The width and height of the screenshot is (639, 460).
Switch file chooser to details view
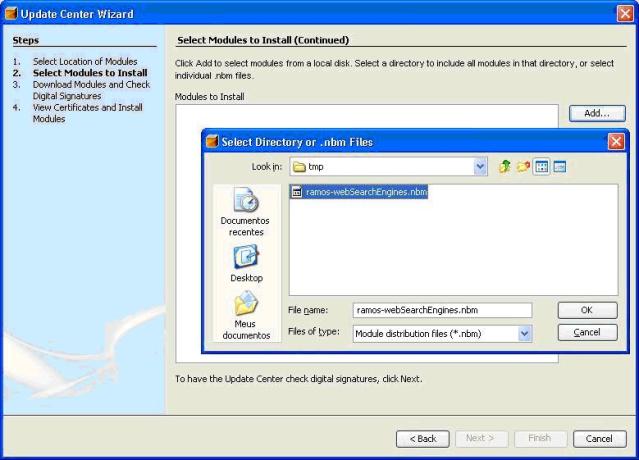click(560, 167)
